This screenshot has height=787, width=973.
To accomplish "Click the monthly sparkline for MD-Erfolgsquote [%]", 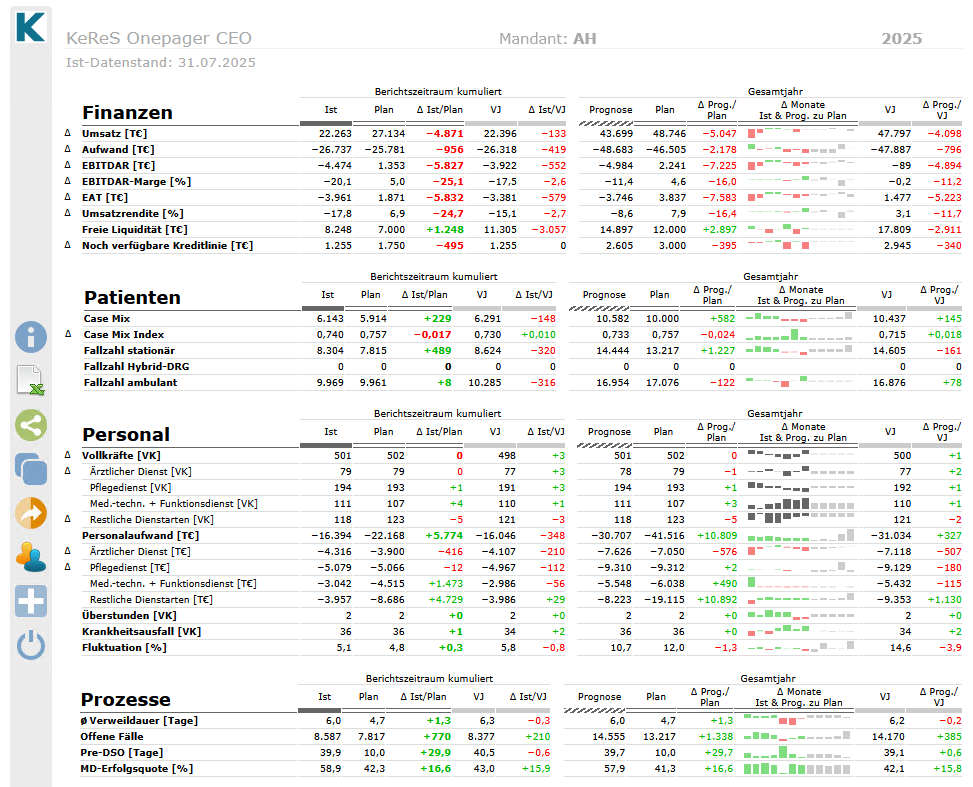I will click(x=796, y=768).
